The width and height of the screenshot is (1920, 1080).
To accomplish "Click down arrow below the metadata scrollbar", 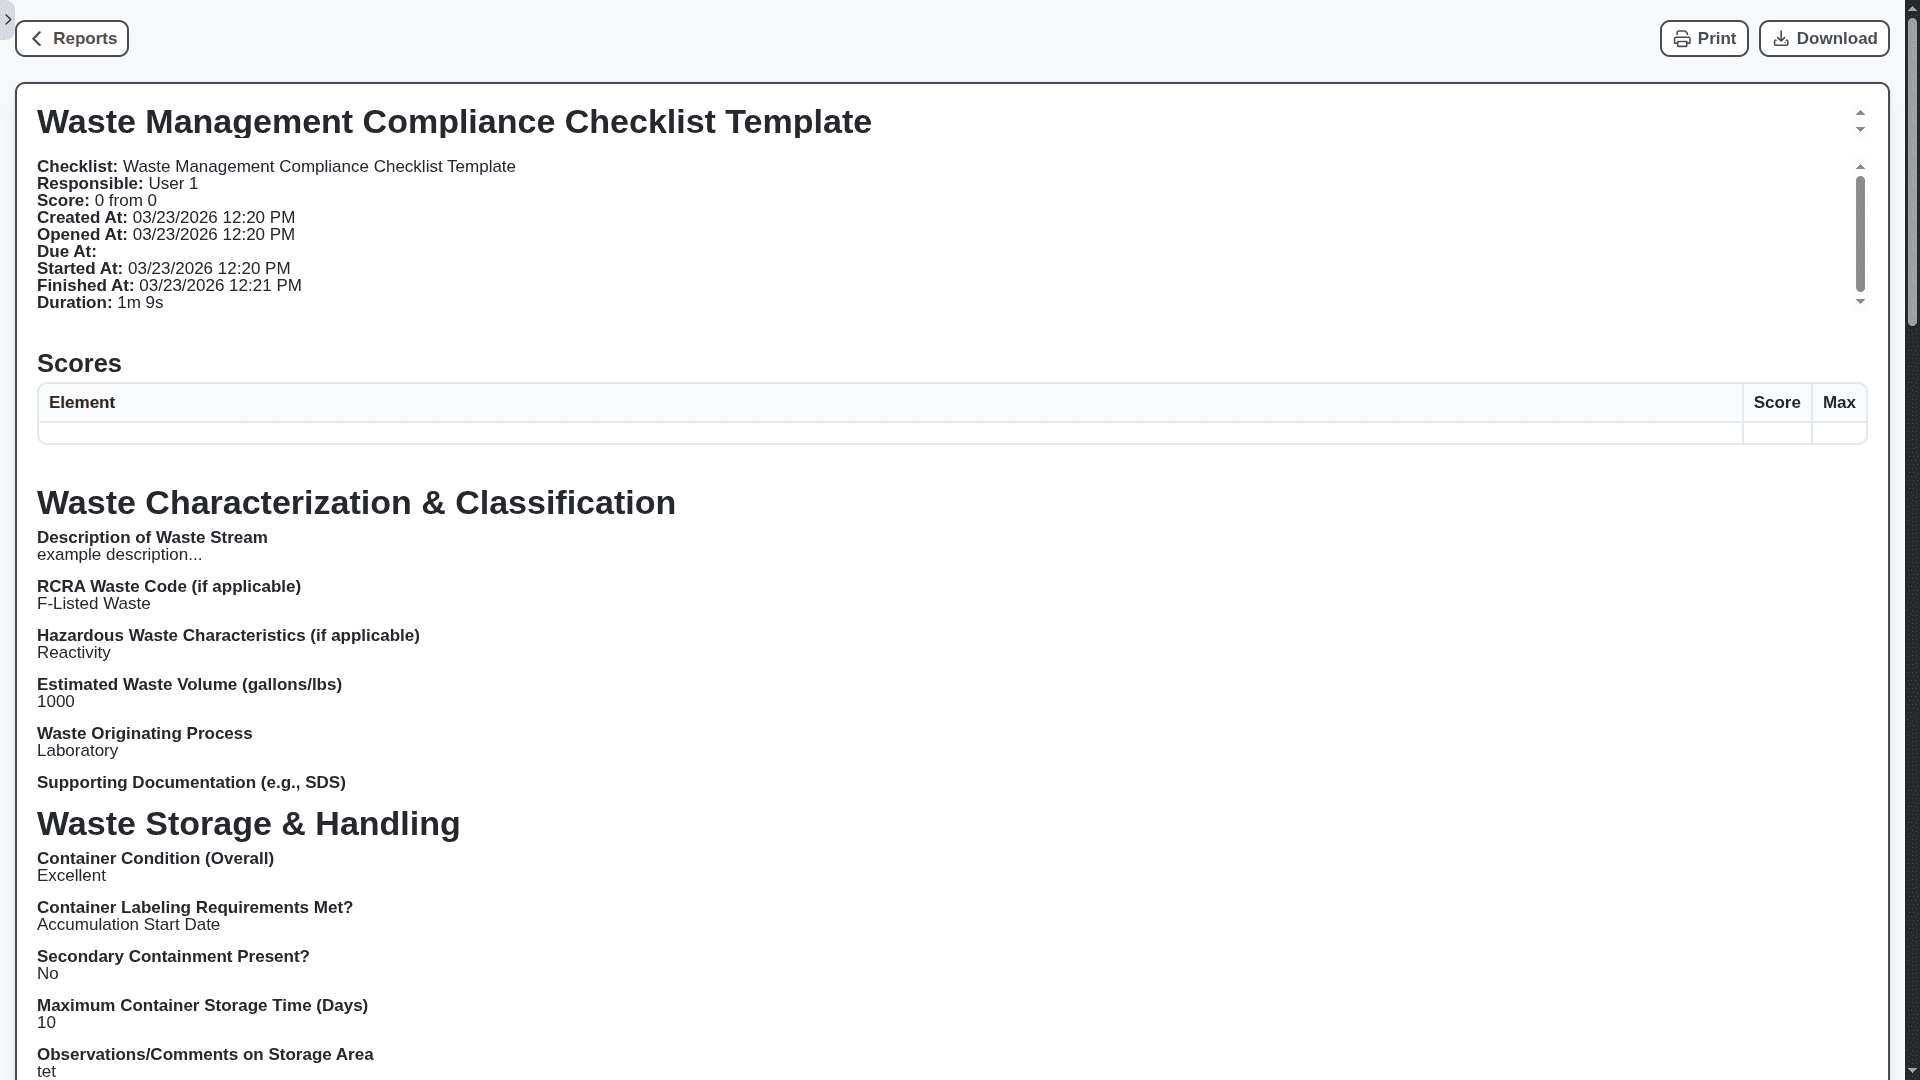I will [x=1860, y=302].
